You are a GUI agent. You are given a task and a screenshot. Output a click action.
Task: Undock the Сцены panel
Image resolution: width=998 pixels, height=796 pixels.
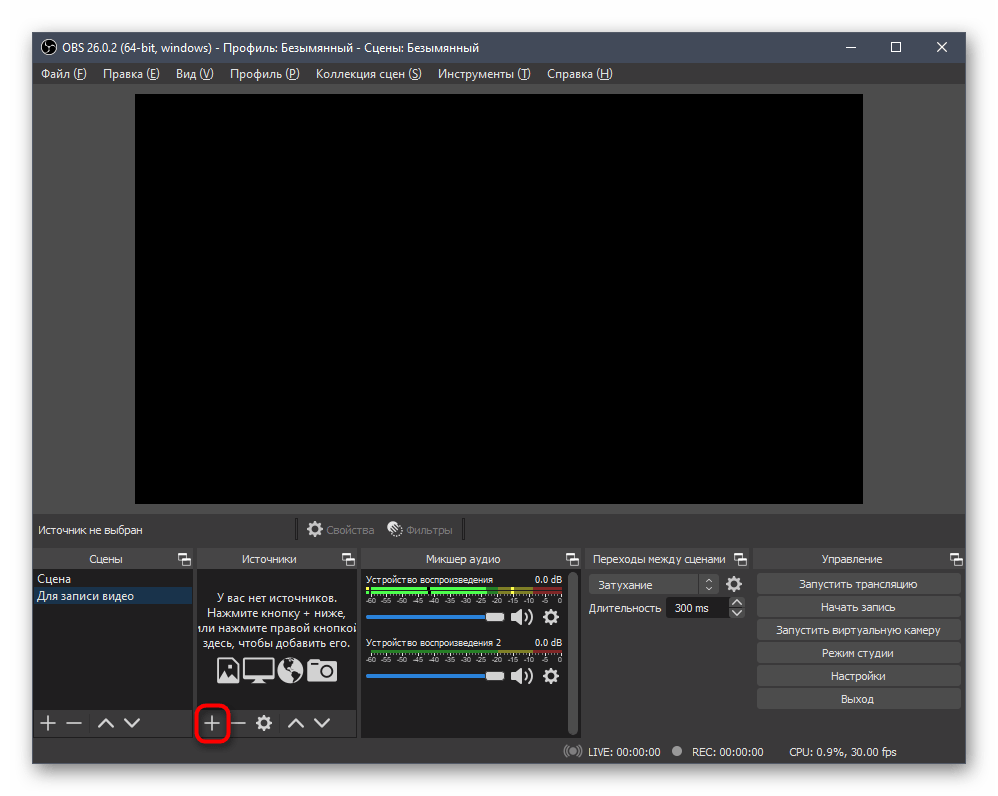click(x=184, y=559)
